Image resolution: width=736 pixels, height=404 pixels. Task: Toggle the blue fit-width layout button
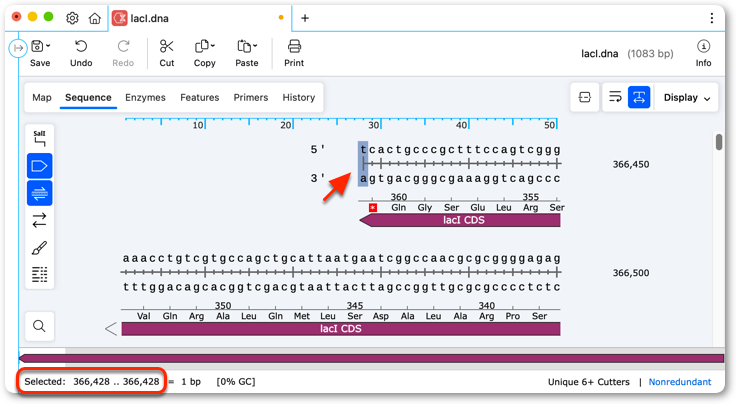[x=639, y=97]
